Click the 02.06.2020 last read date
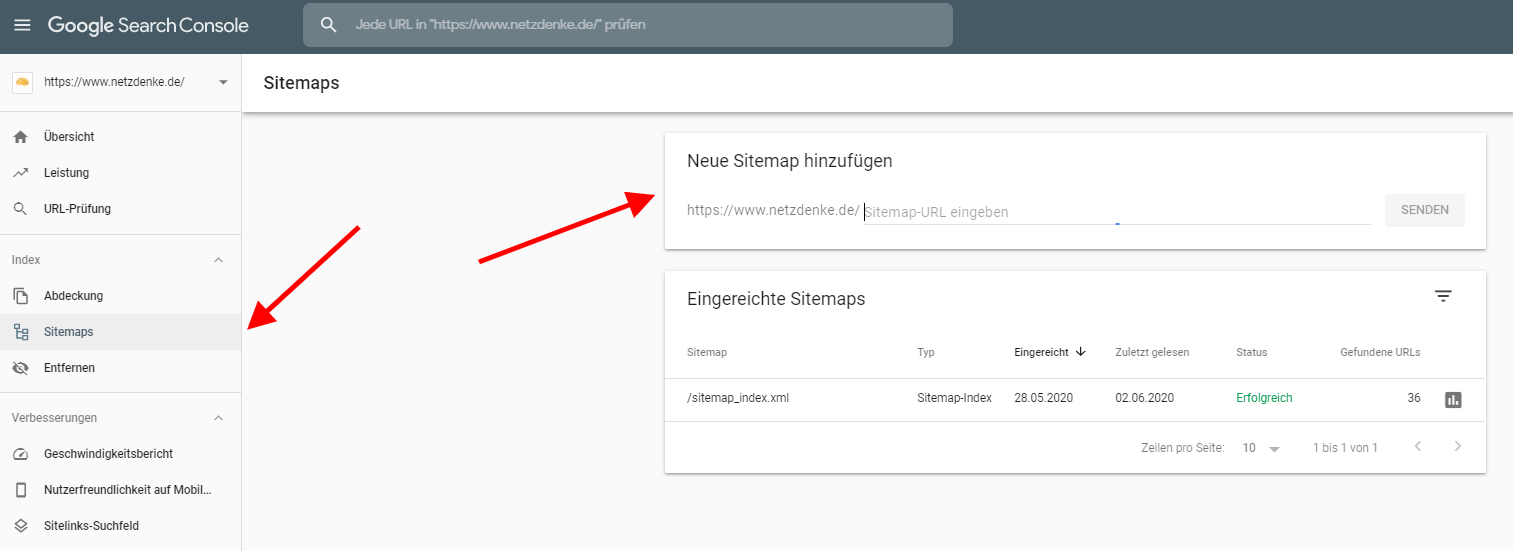Screen dimensions: 1513x551 1145,398
